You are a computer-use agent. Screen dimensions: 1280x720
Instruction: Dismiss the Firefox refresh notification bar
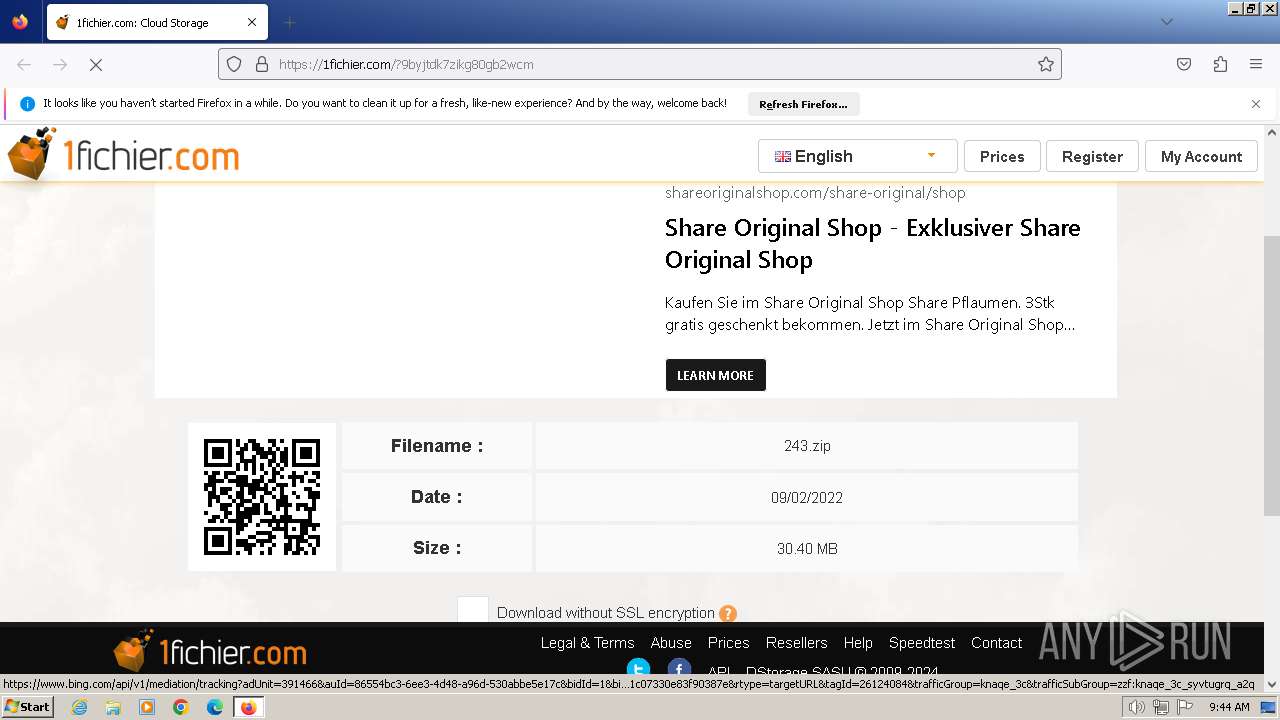pos(1256,104)
